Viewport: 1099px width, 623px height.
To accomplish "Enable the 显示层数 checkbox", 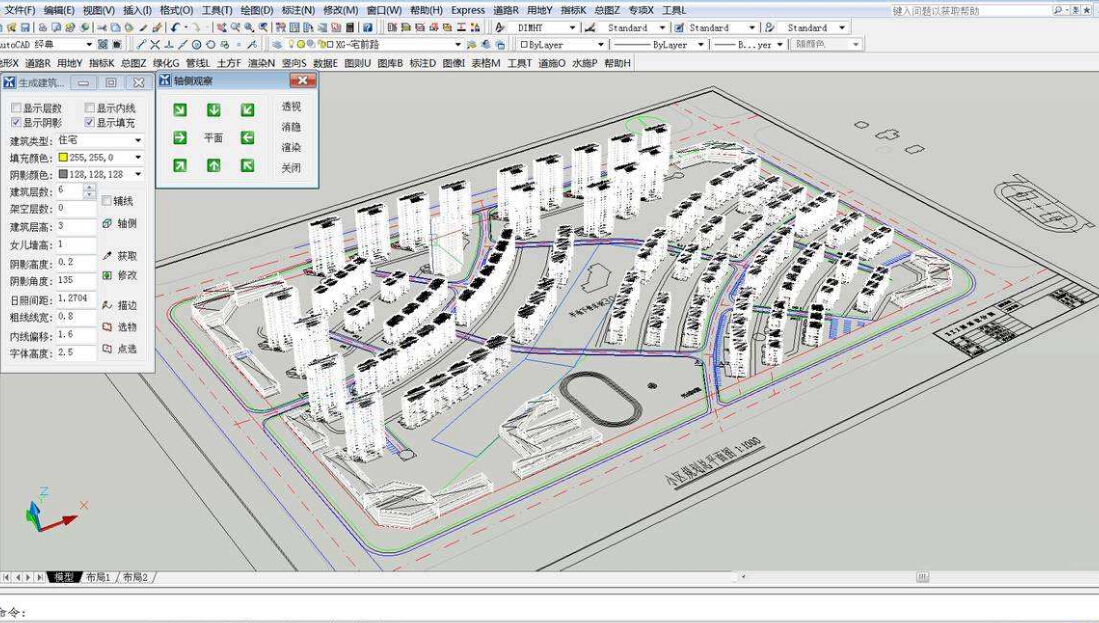I will click(16, 108).
